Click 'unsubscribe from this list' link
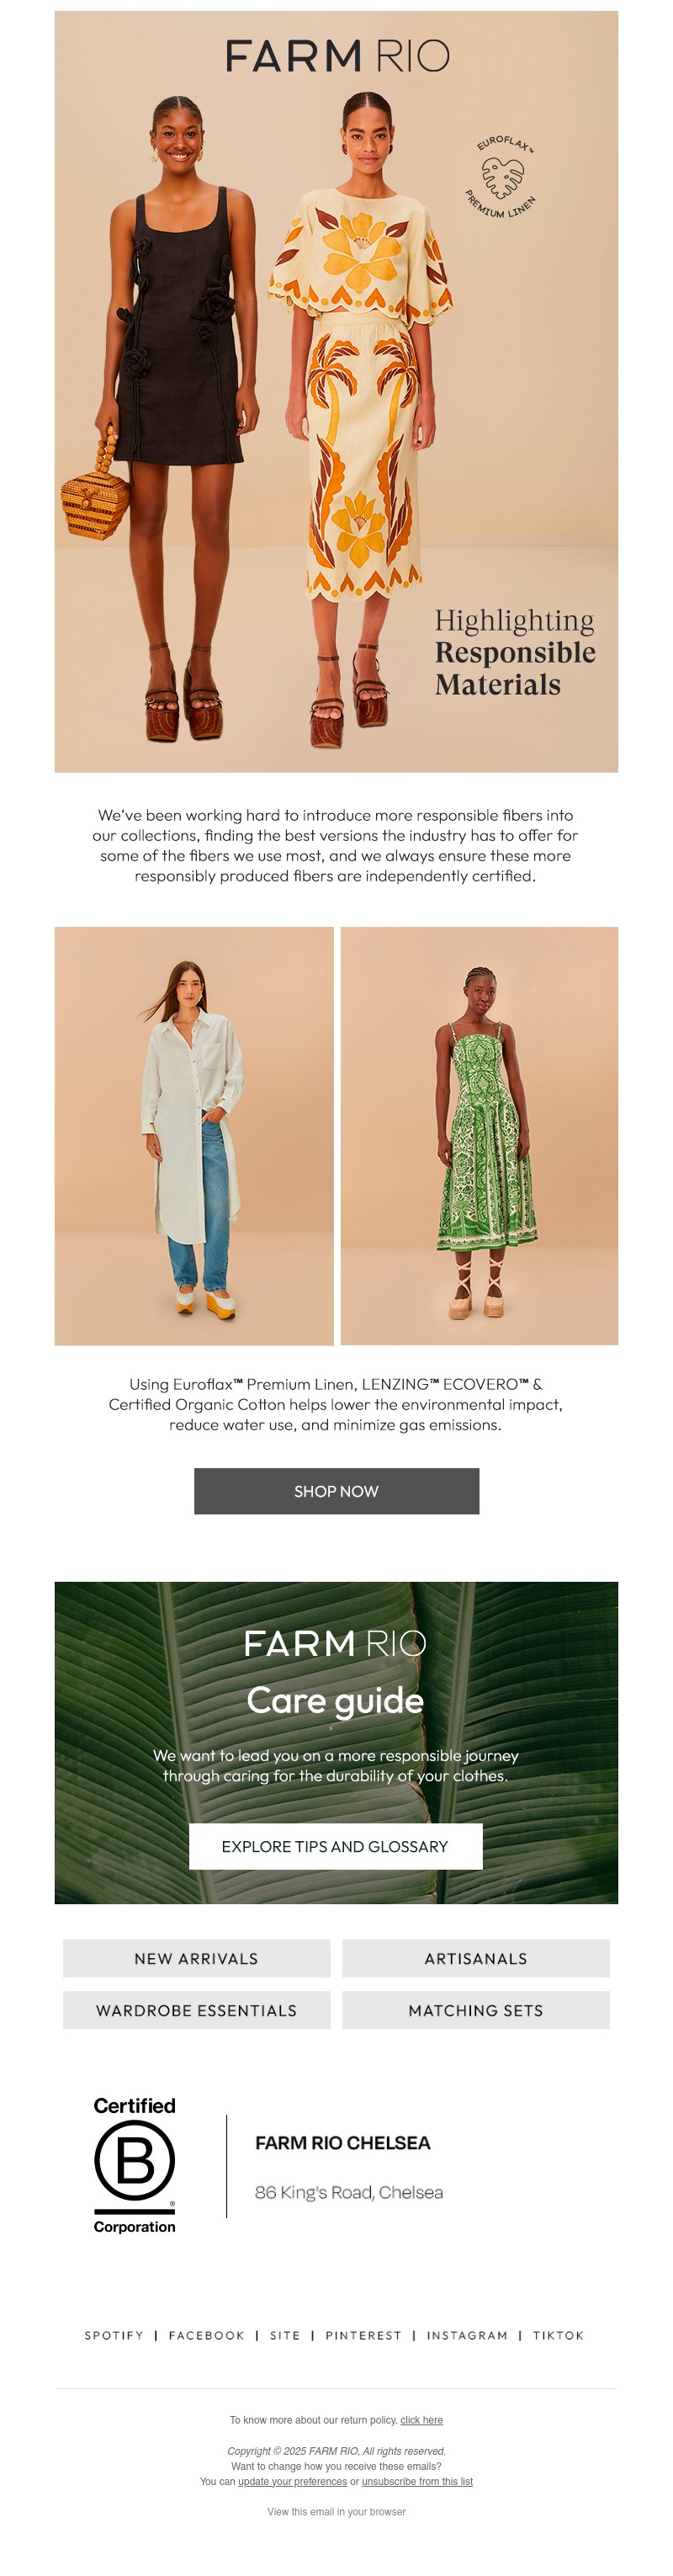 (x=417, y=2481)
